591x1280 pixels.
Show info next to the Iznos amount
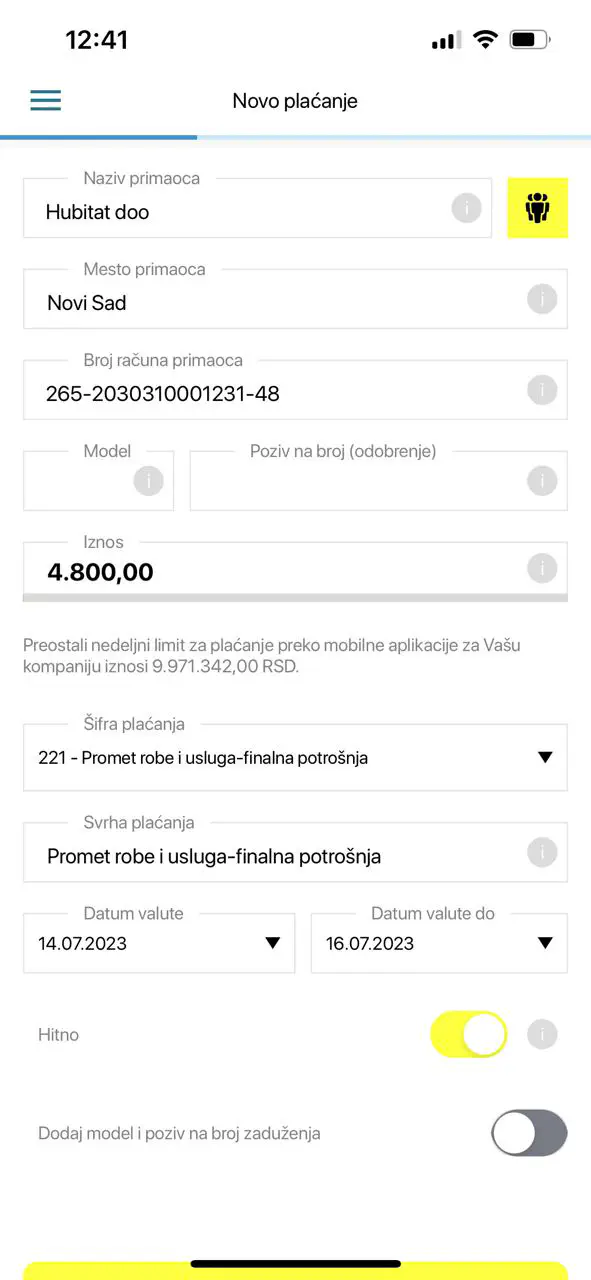541,567
